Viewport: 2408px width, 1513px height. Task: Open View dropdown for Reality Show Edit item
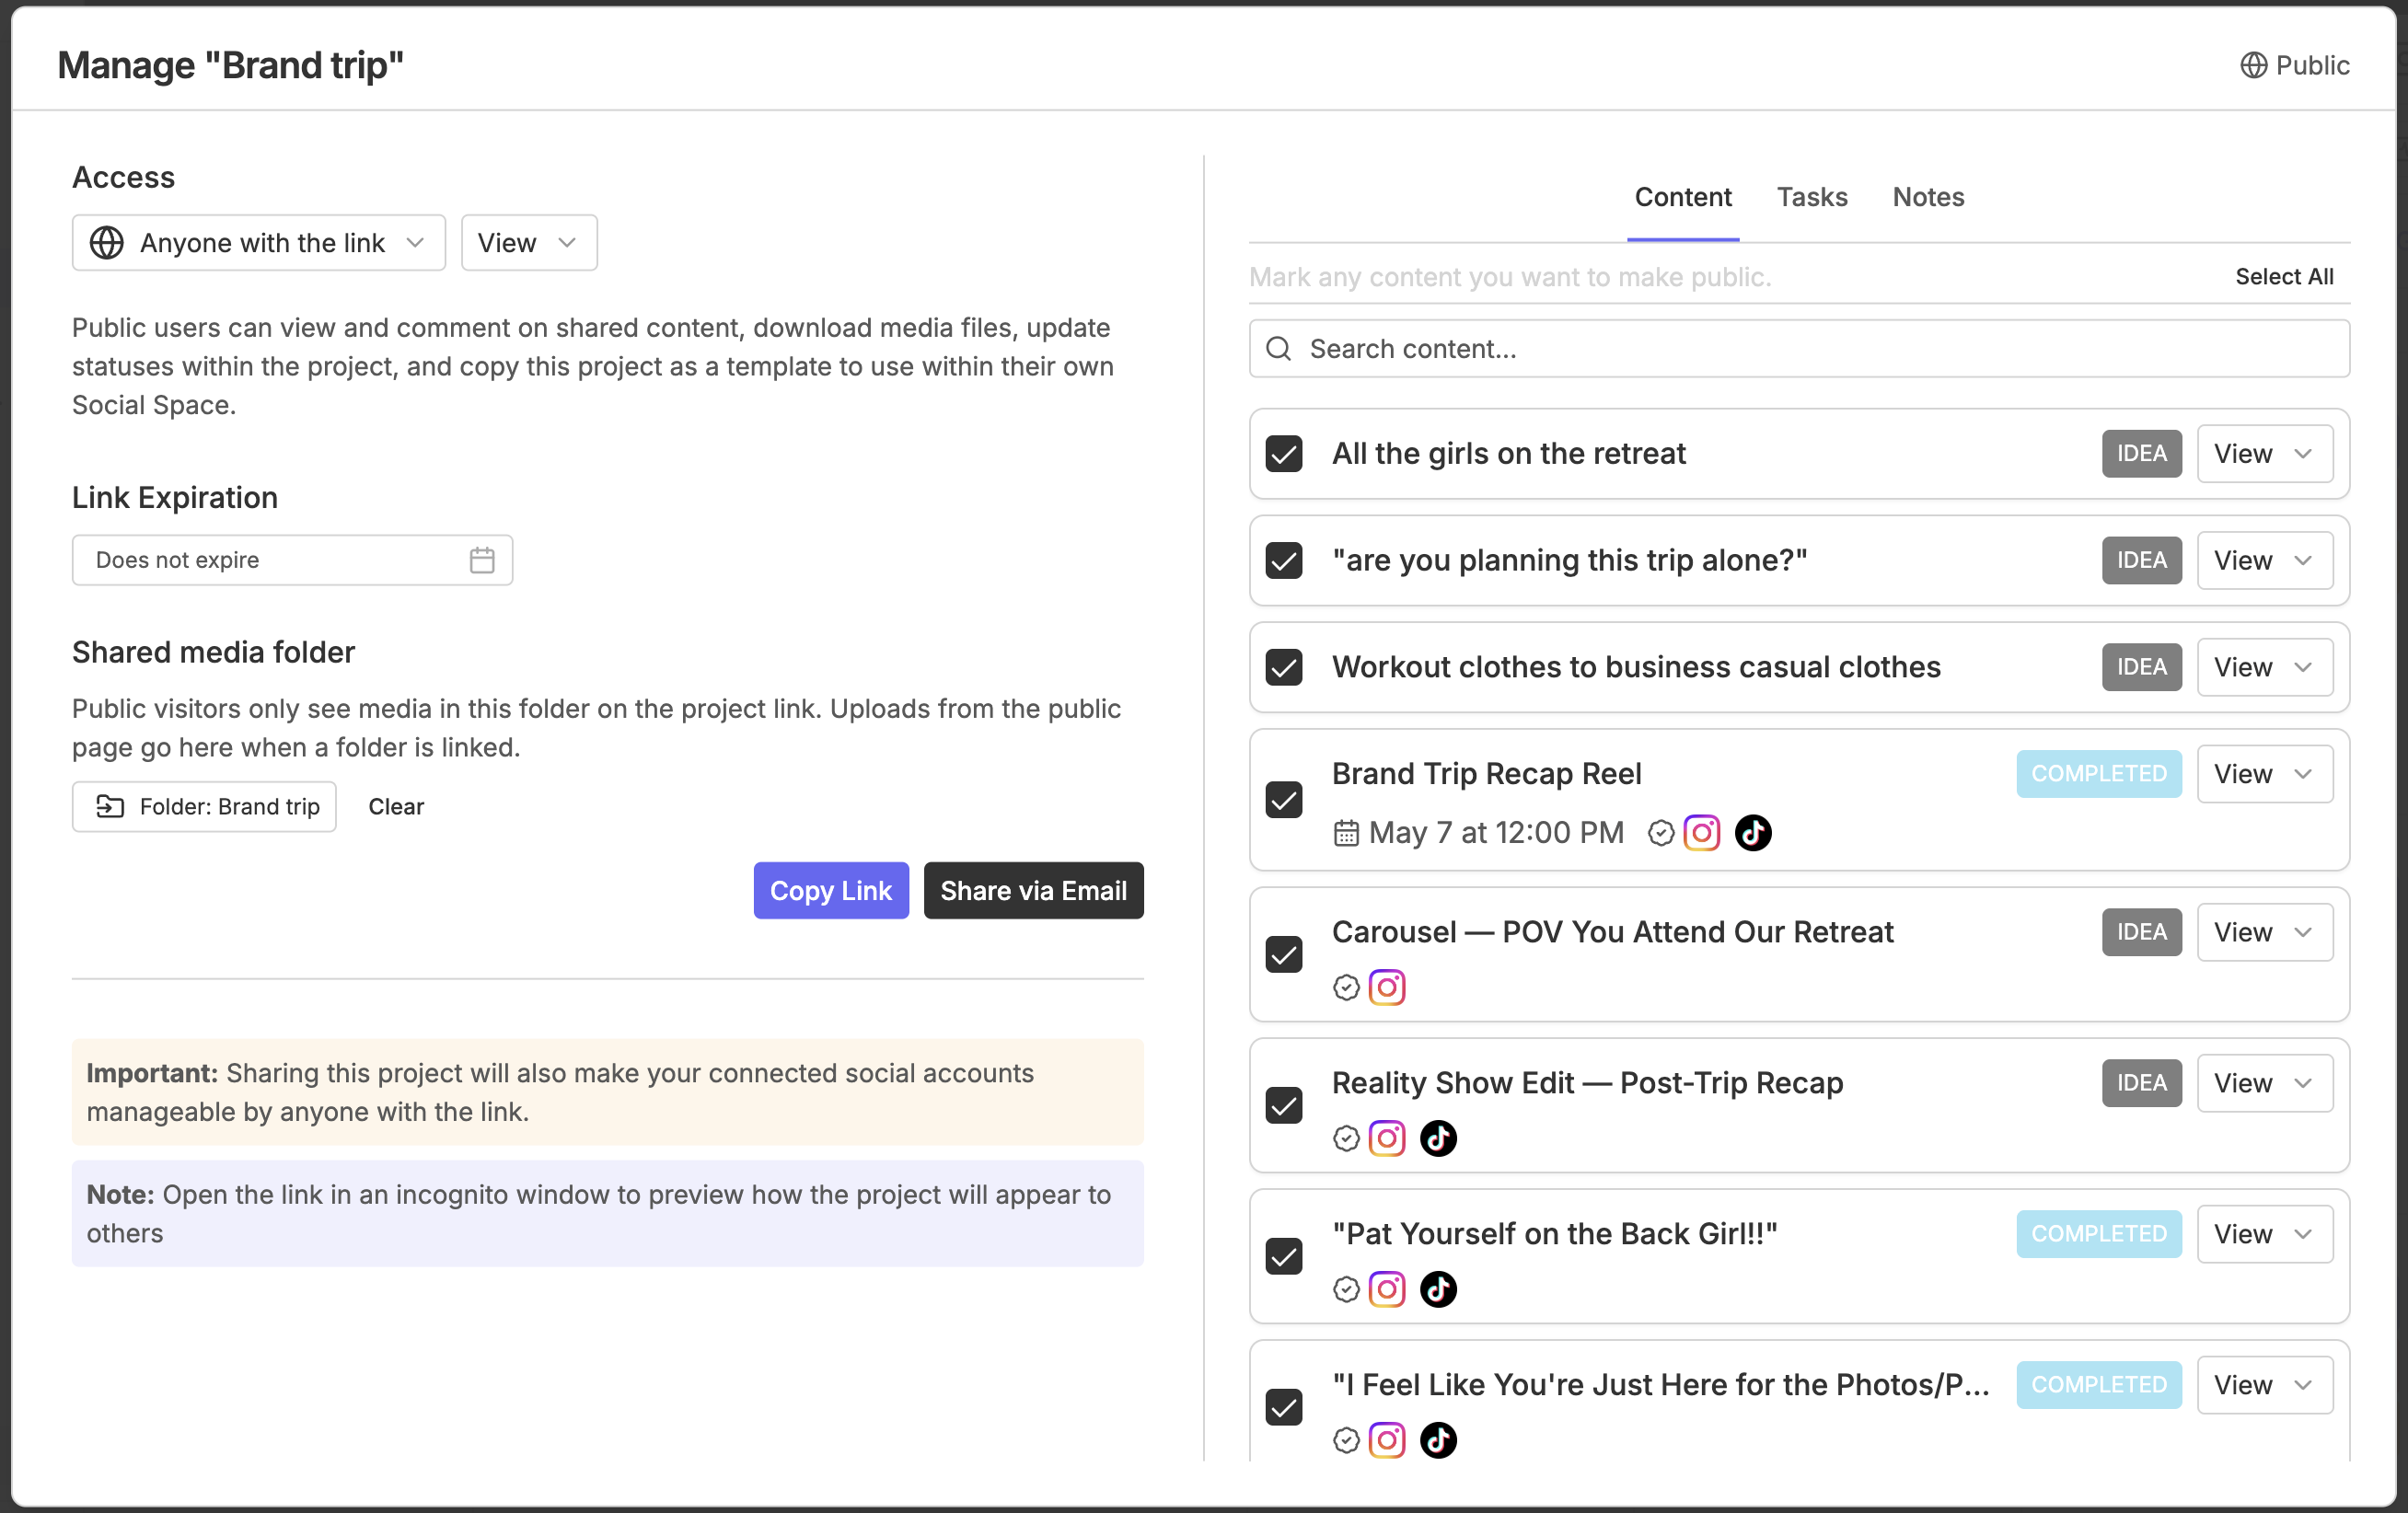tap(2265, 1084)
